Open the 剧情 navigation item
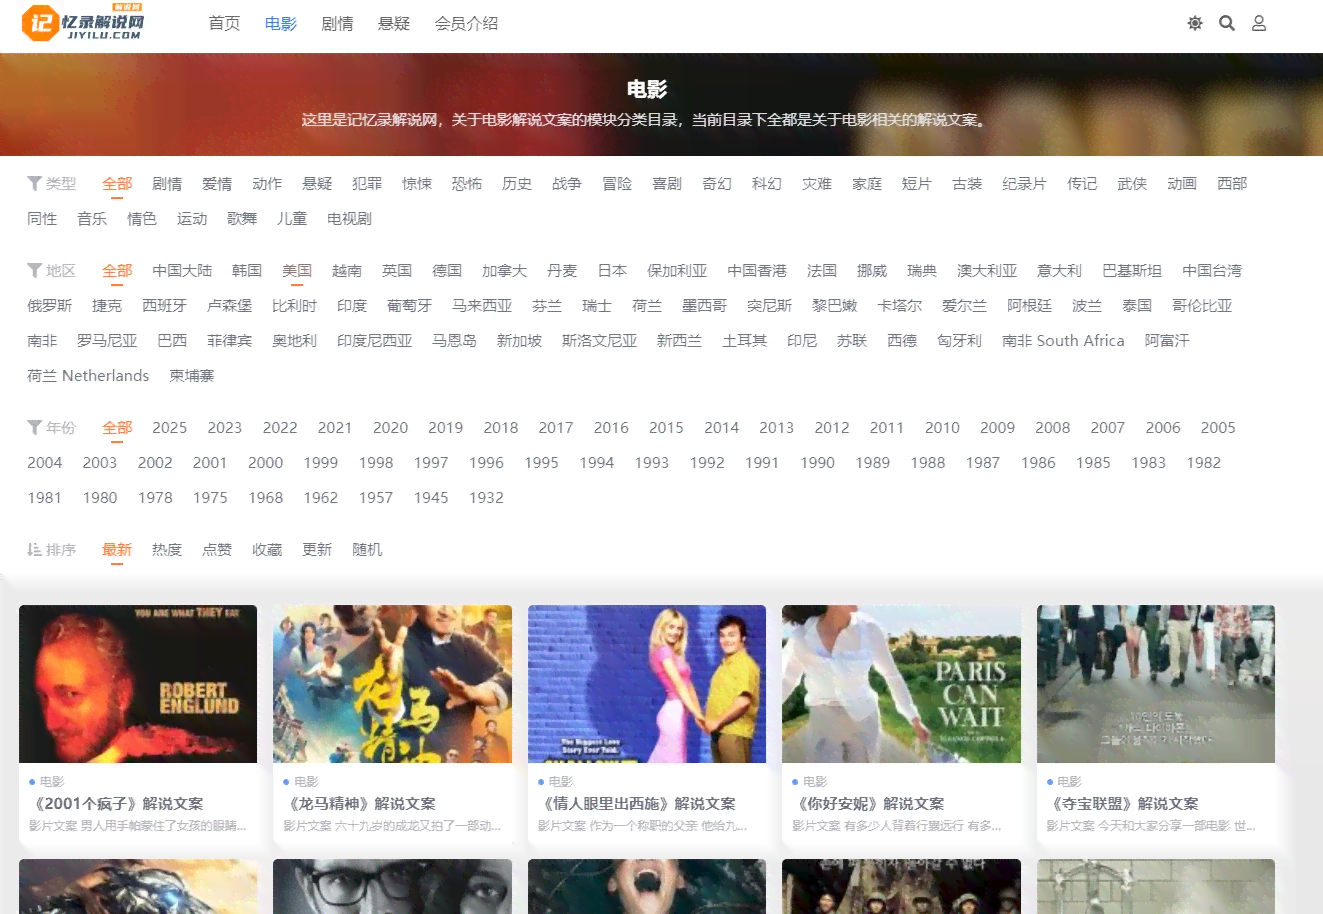Image resolution: width=1323 pixels, height=914 pixels. tap(337, 23)
